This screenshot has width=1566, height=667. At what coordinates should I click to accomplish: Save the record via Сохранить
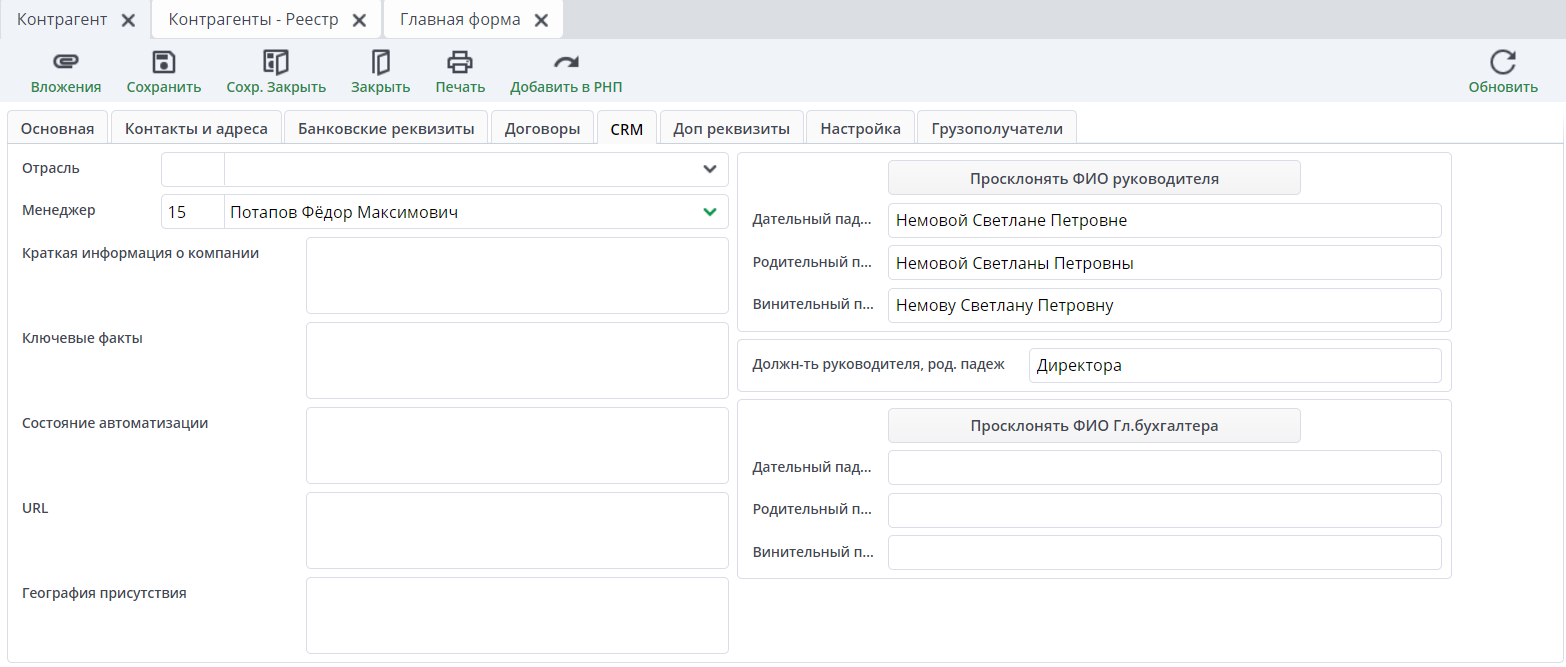point(163,70)
